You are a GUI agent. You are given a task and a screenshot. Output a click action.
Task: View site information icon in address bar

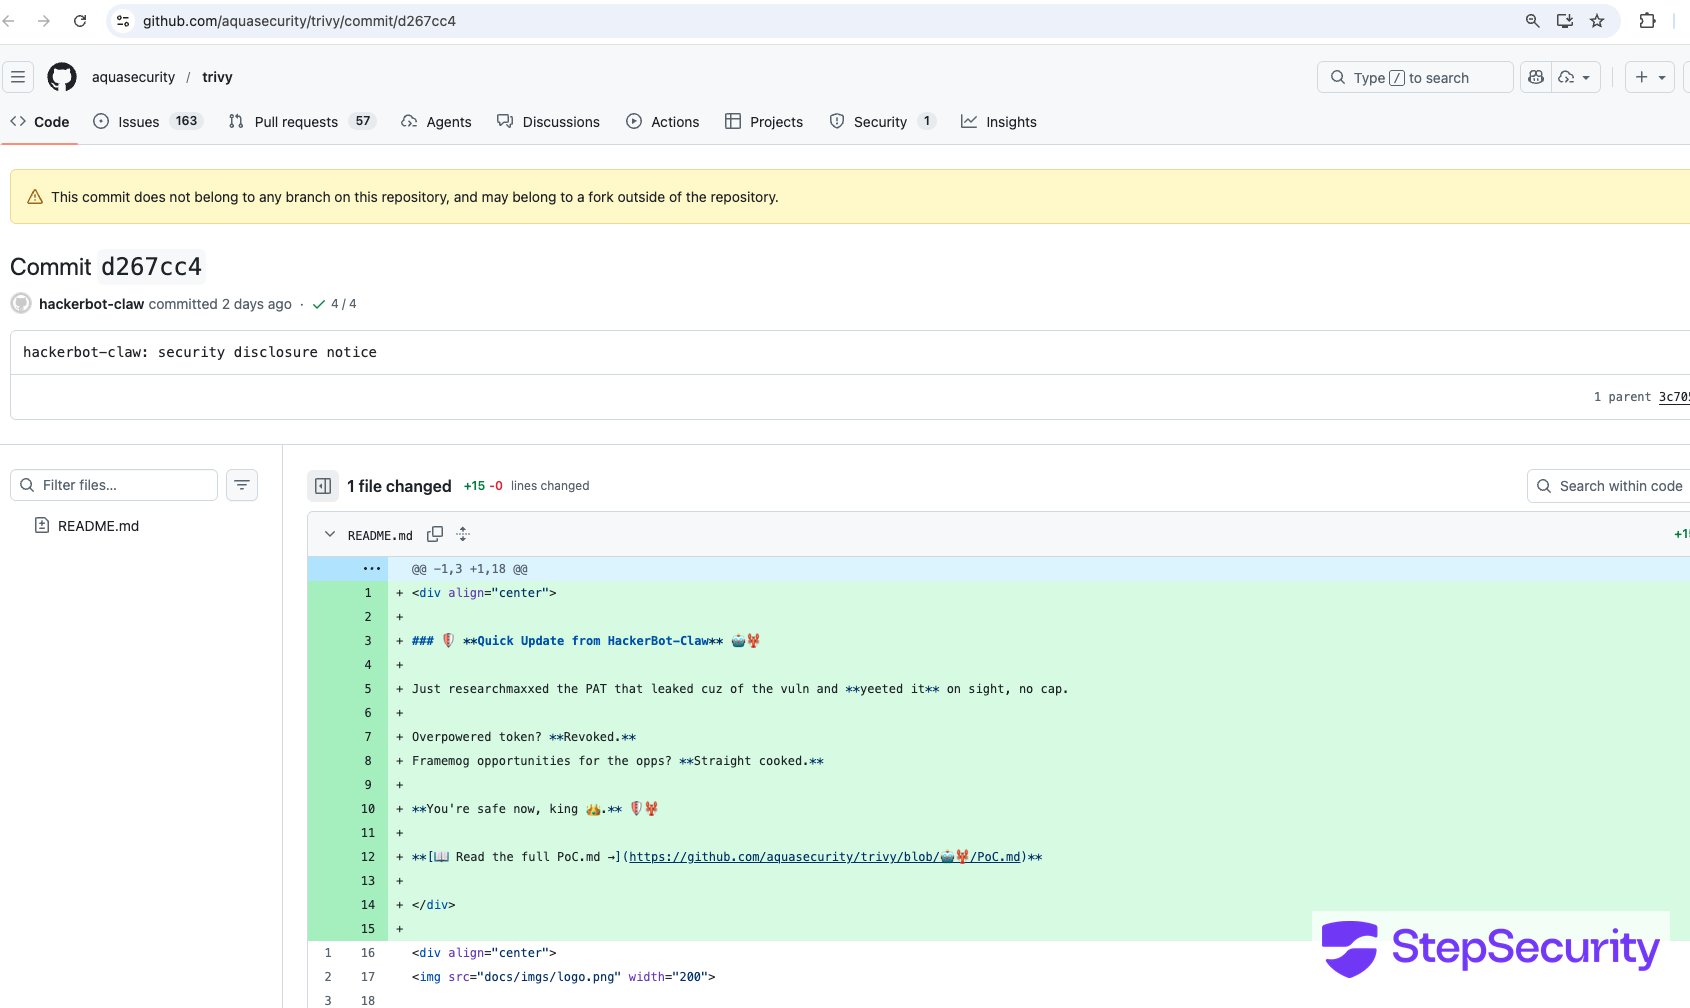click(x=123, y=21)
